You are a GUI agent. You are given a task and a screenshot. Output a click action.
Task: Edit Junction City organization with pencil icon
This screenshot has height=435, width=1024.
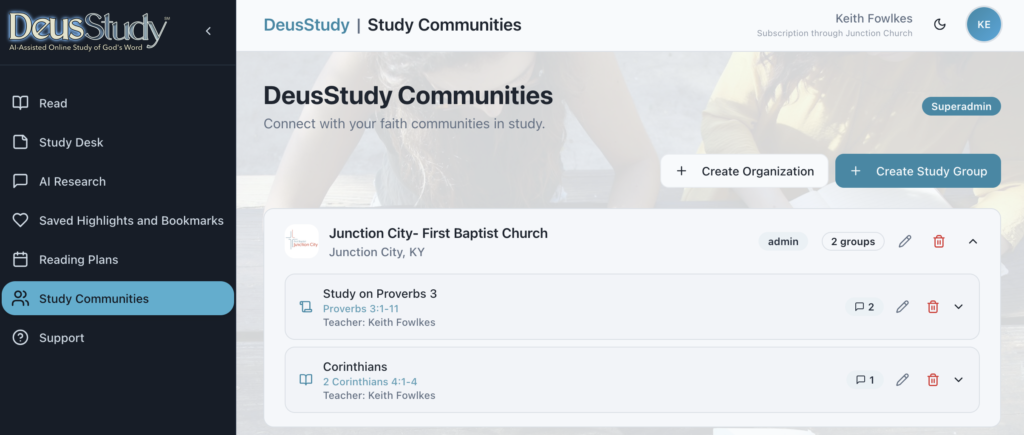[x=905, y=241]
